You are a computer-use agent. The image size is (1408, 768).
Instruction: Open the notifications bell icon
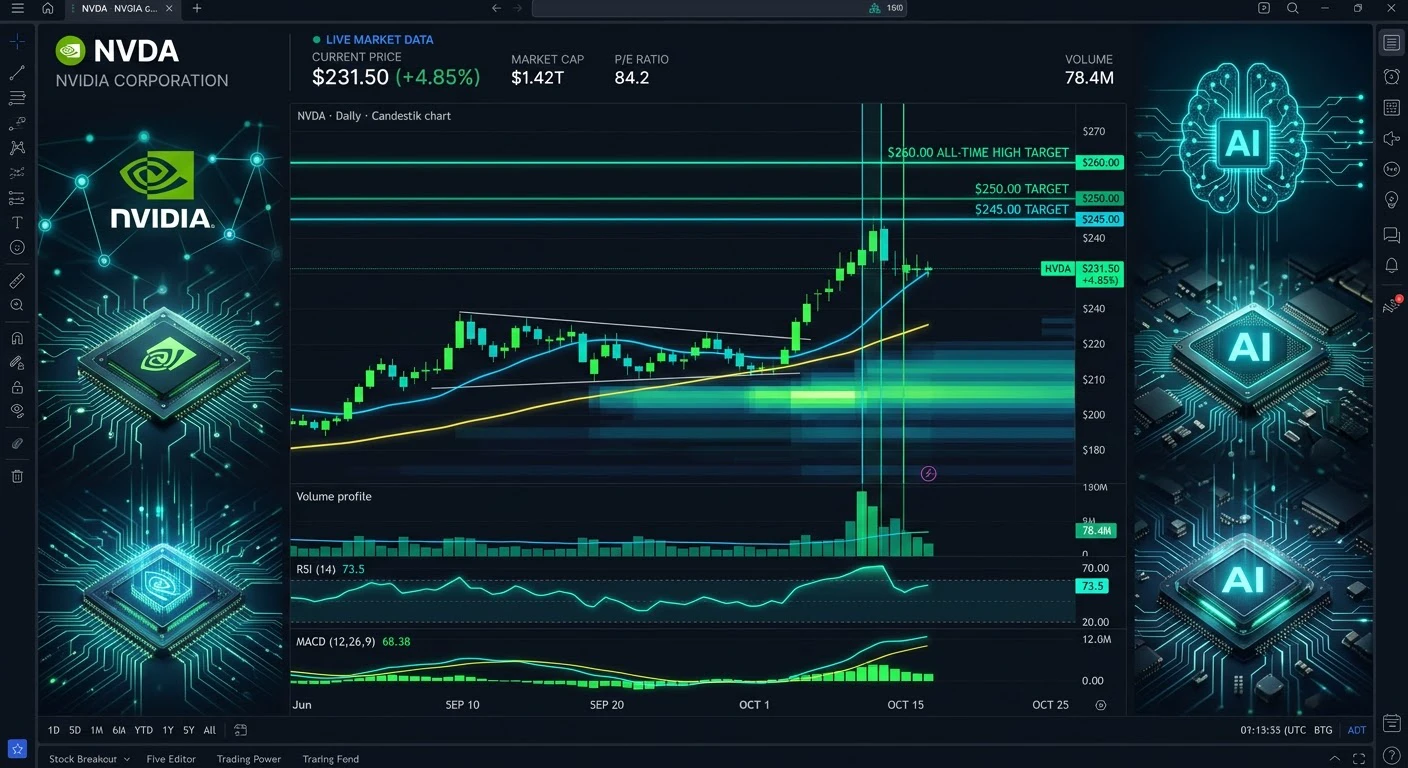pos(1391,265)
